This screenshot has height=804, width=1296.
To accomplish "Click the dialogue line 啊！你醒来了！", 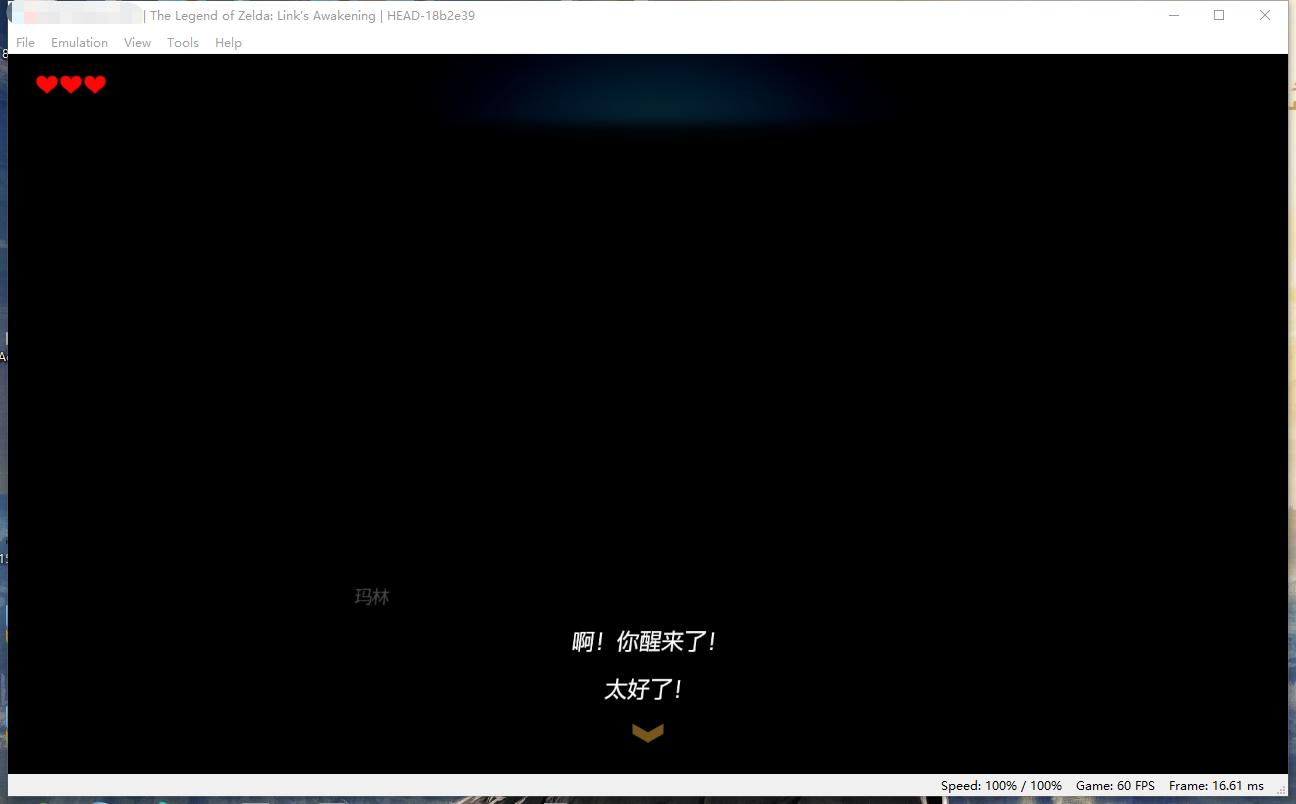I will point(645,641).
